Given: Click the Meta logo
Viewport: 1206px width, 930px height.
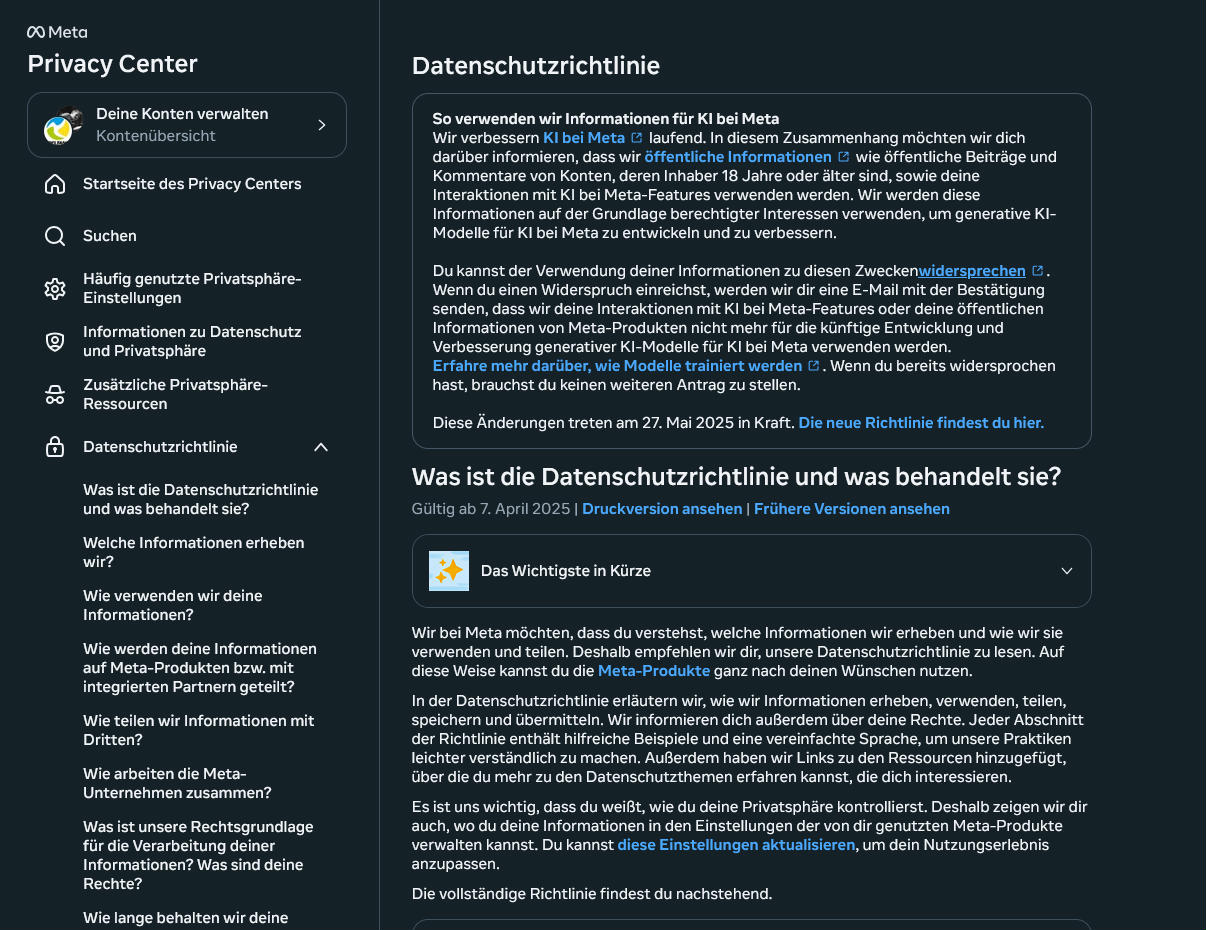Looking at the screenshot, I should click(x=57, y=32).
